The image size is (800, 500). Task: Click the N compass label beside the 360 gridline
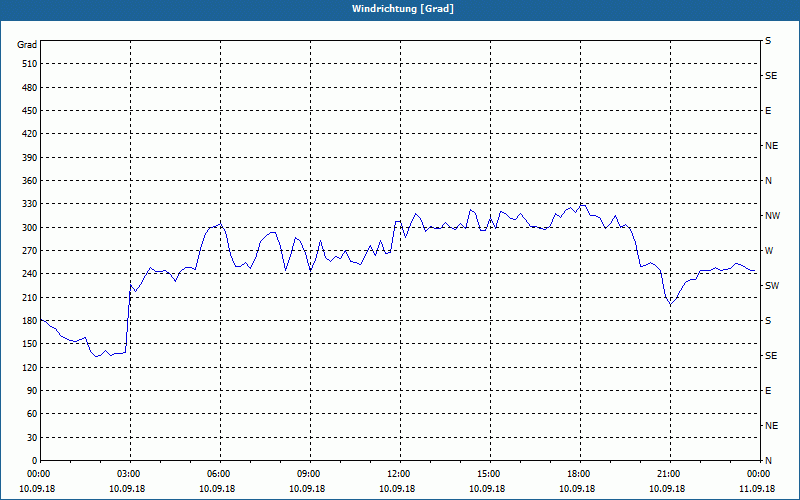[768, 181]
